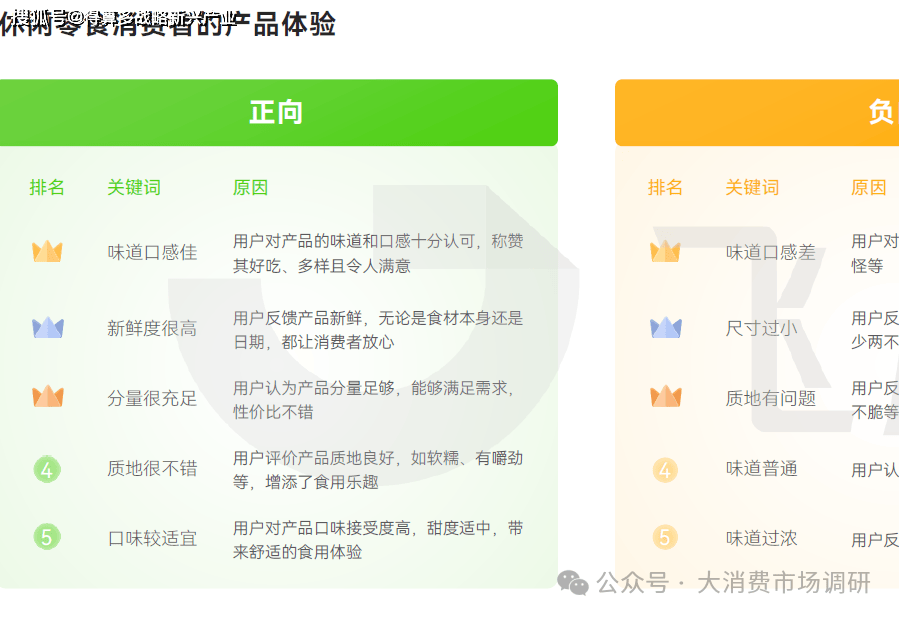
Task: Click the silver crown beside 尺寸过小
Action: [x=665, y=328]
